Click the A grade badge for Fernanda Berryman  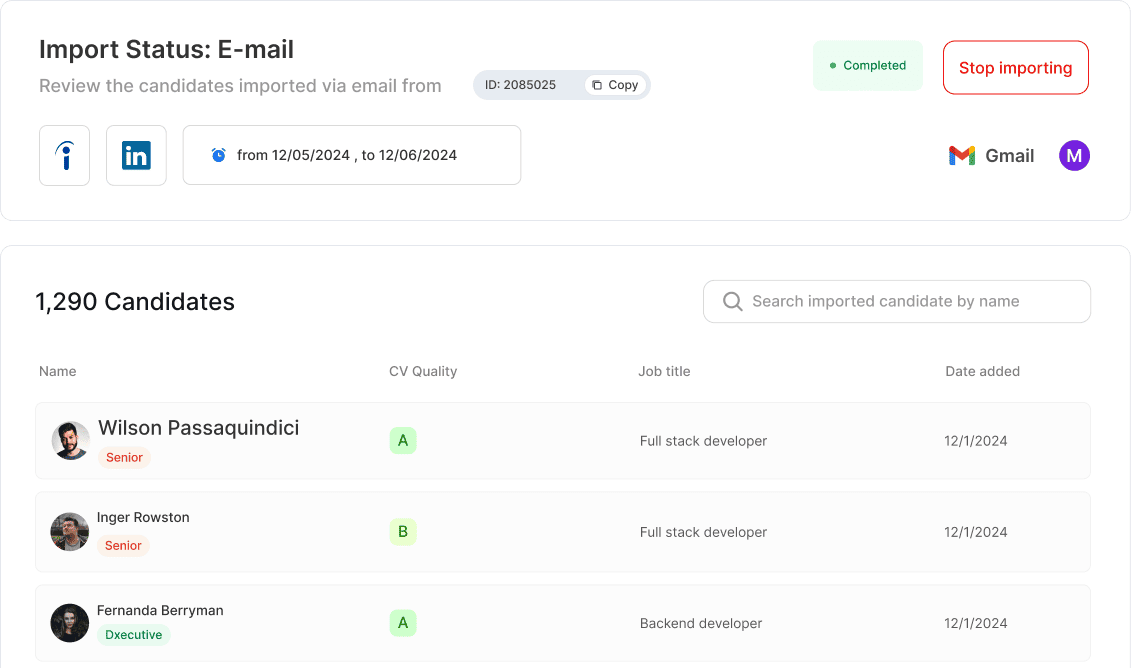point(403,623)
